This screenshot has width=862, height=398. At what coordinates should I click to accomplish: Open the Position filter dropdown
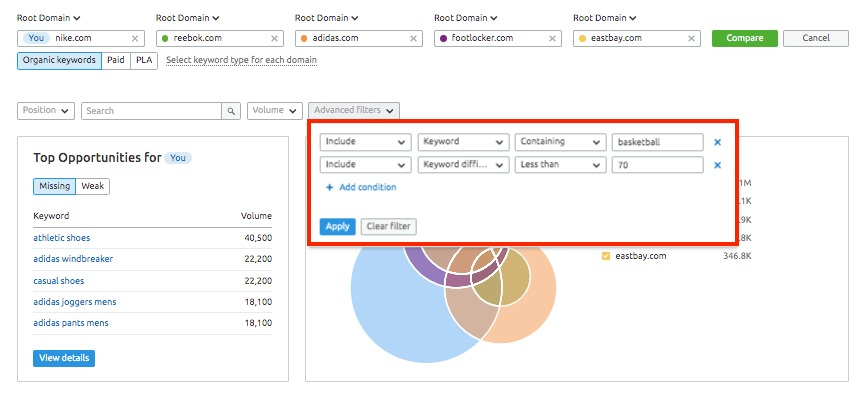pos(46,110)
